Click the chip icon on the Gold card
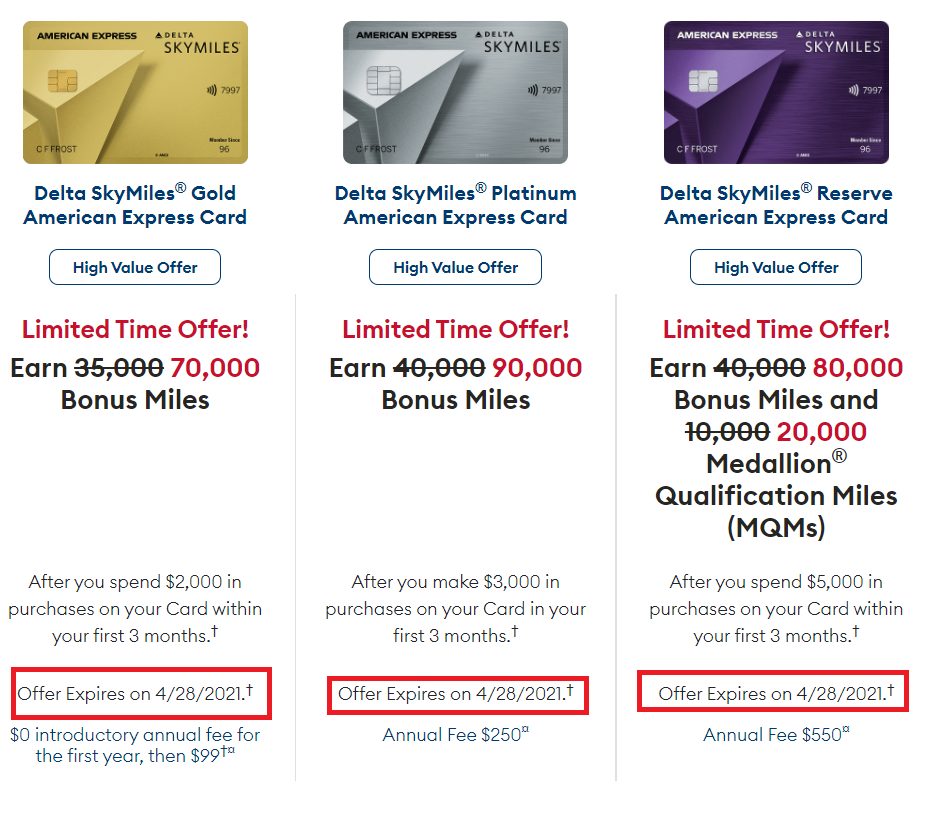Screen dimensions: 932x828 click(62, 81)
